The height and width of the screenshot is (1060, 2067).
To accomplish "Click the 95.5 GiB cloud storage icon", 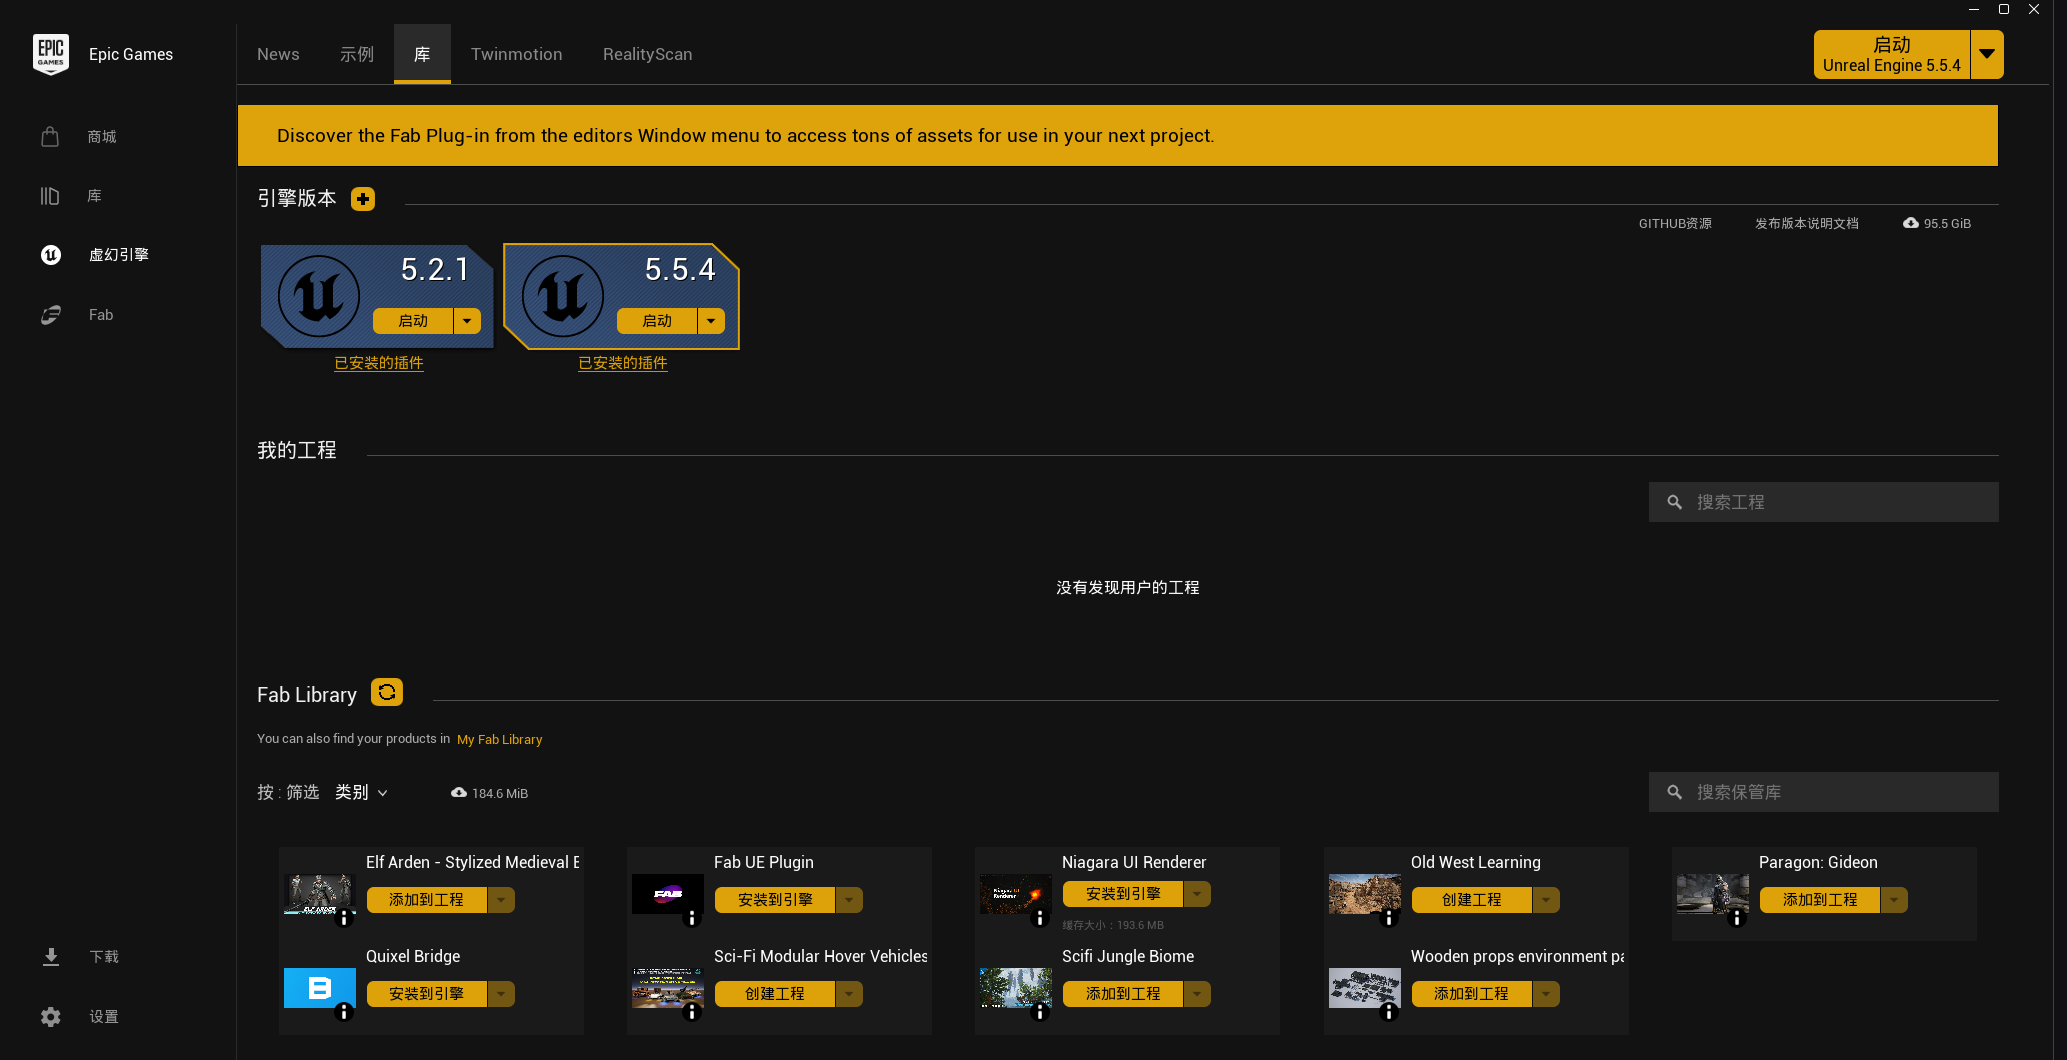I will pos(1911,223).
